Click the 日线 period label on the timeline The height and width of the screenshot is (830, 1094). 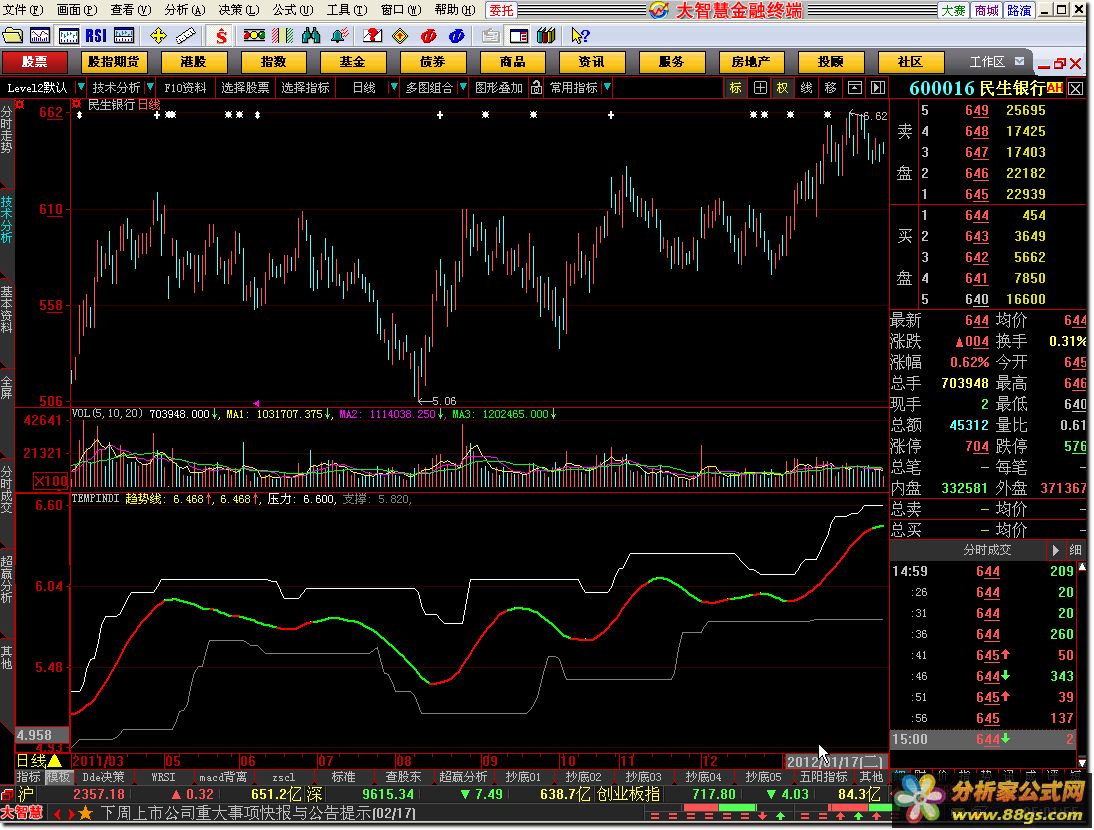[31, 760]
